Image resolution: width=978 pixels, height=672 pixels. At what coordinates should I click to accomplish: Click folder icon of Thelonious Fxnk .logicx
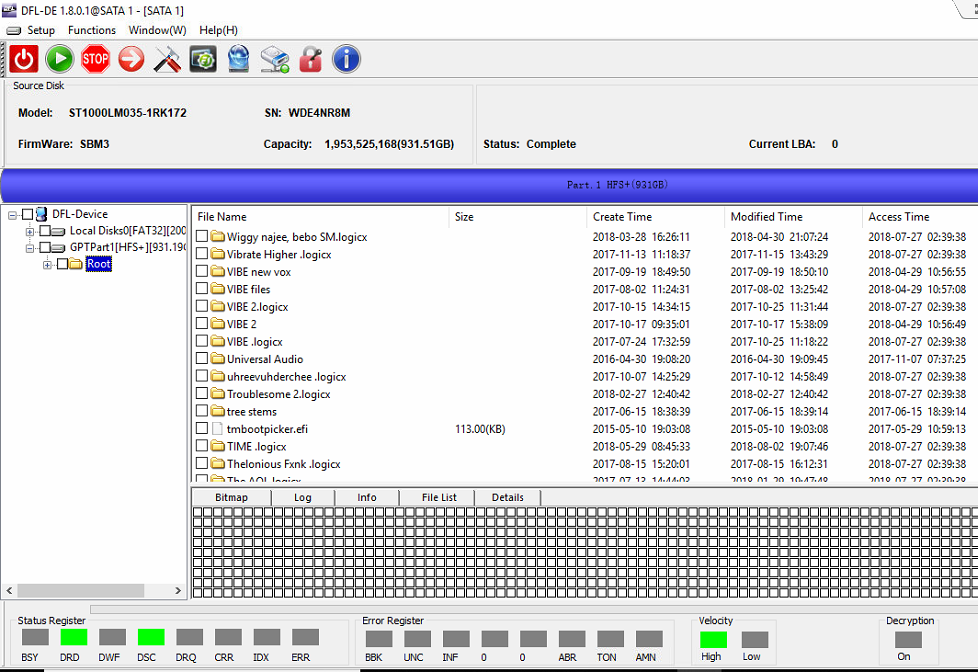click(218, 464)
